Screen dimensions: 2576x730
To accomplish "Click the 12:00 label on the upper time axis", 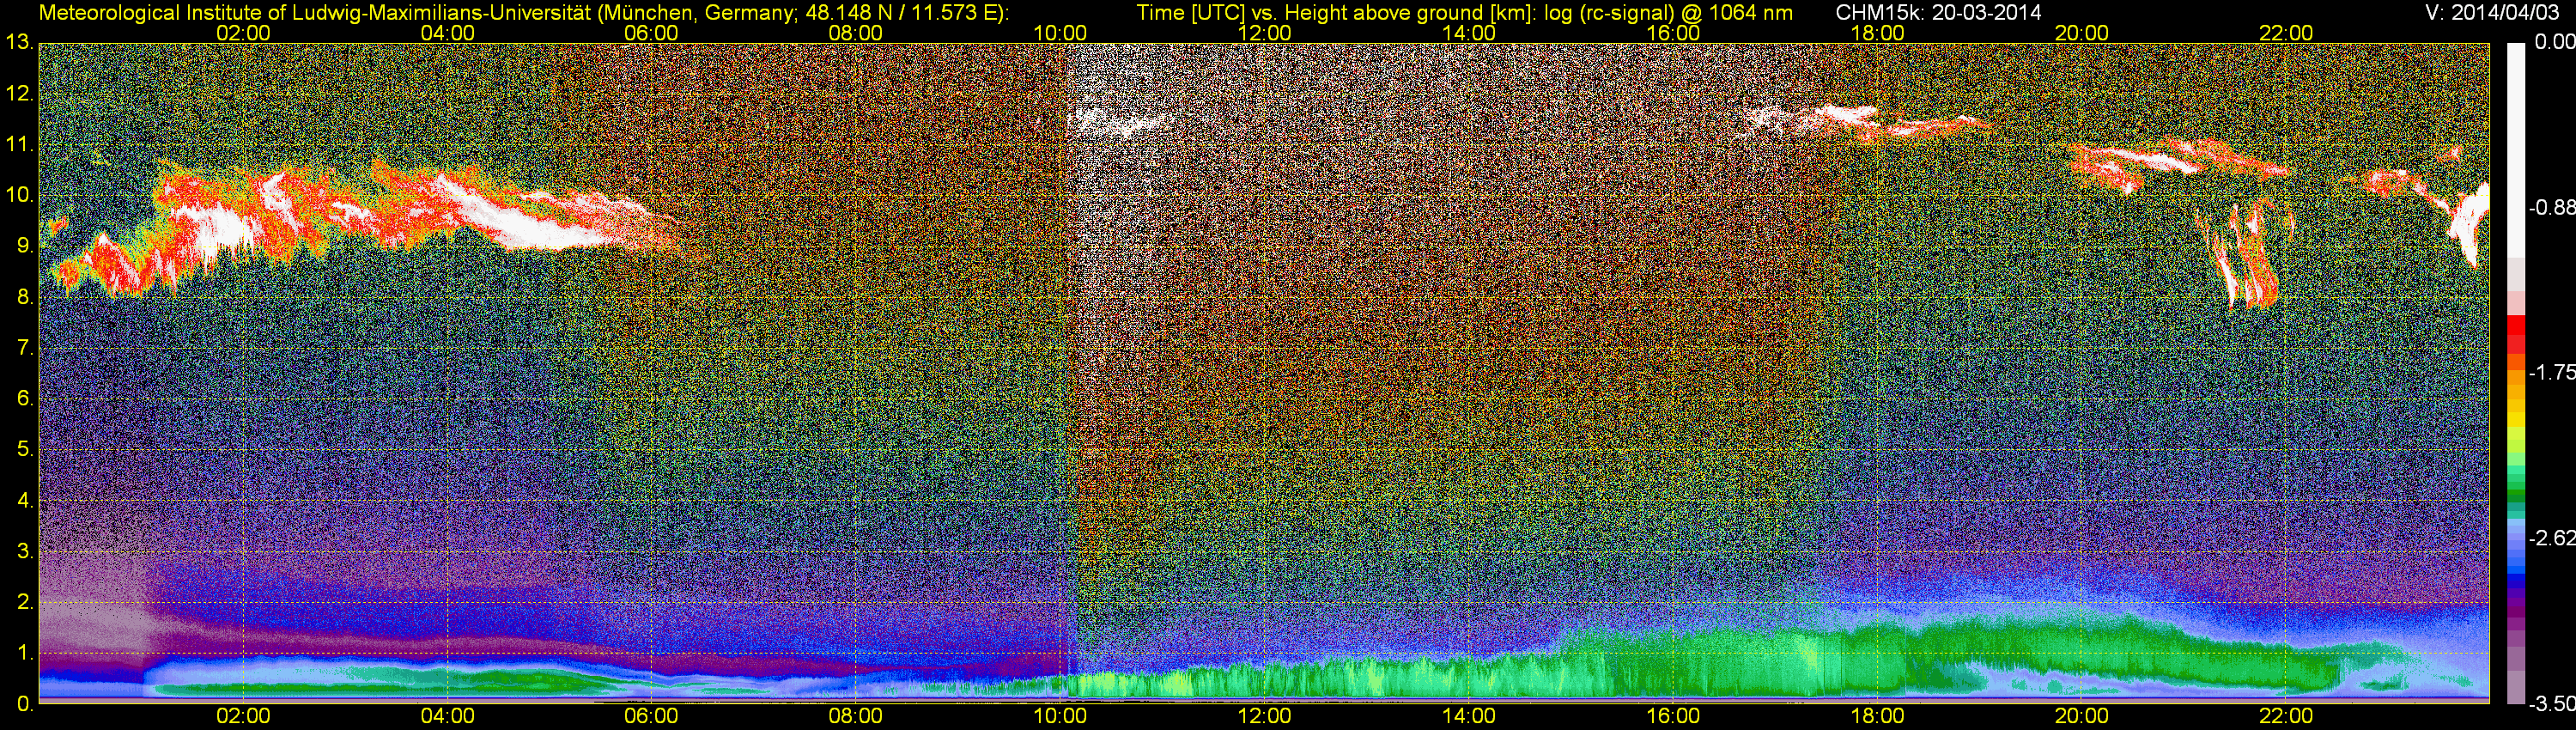I will (1264, 33).
